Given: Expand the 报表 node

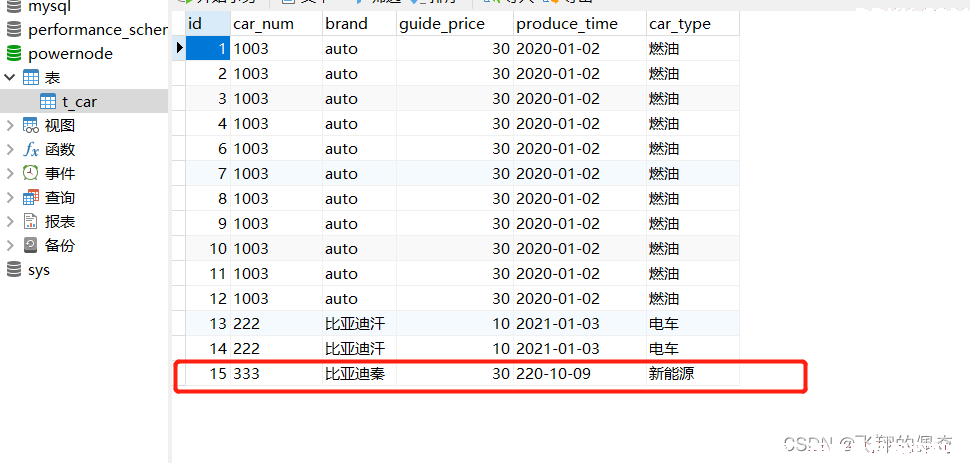Looking at the screenshot, I should [9, 222].
